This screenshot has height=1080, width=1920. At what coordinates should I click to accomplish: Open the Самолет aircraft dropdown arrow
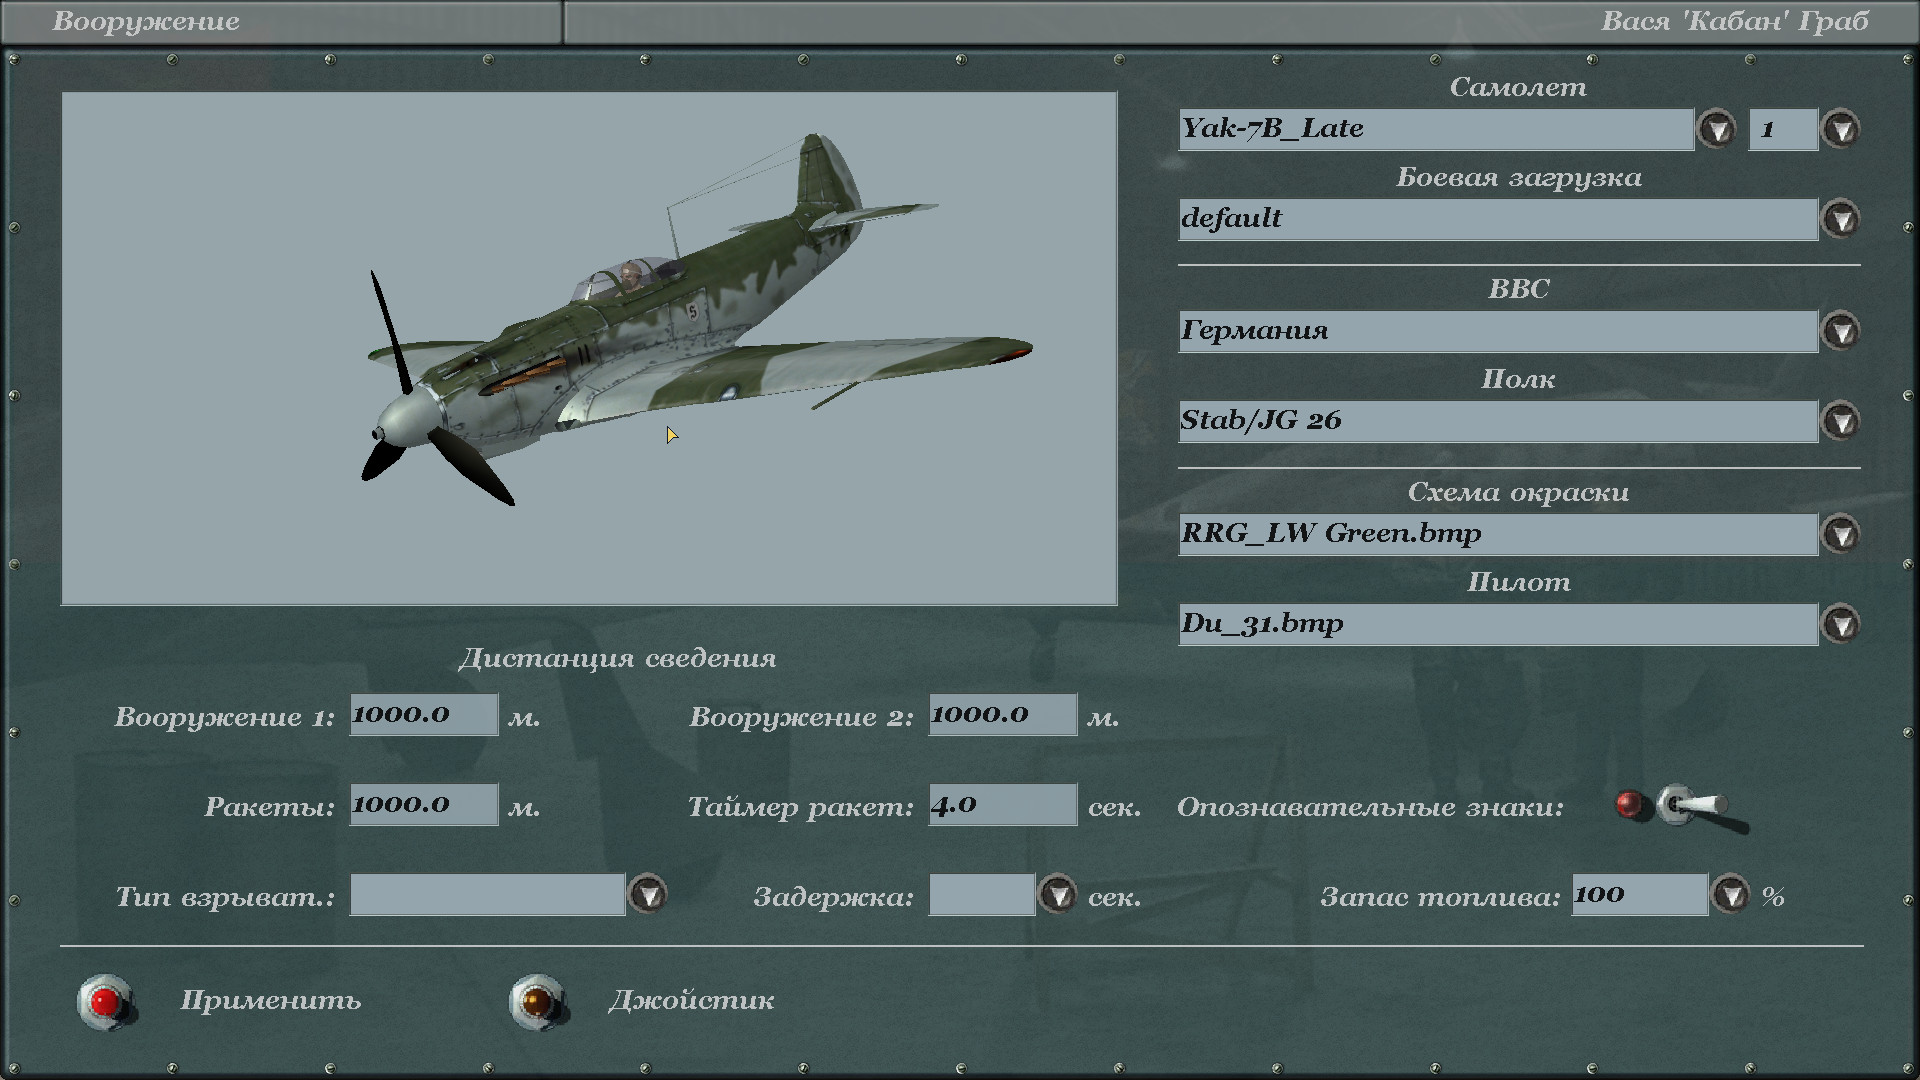coord(1717,129)
